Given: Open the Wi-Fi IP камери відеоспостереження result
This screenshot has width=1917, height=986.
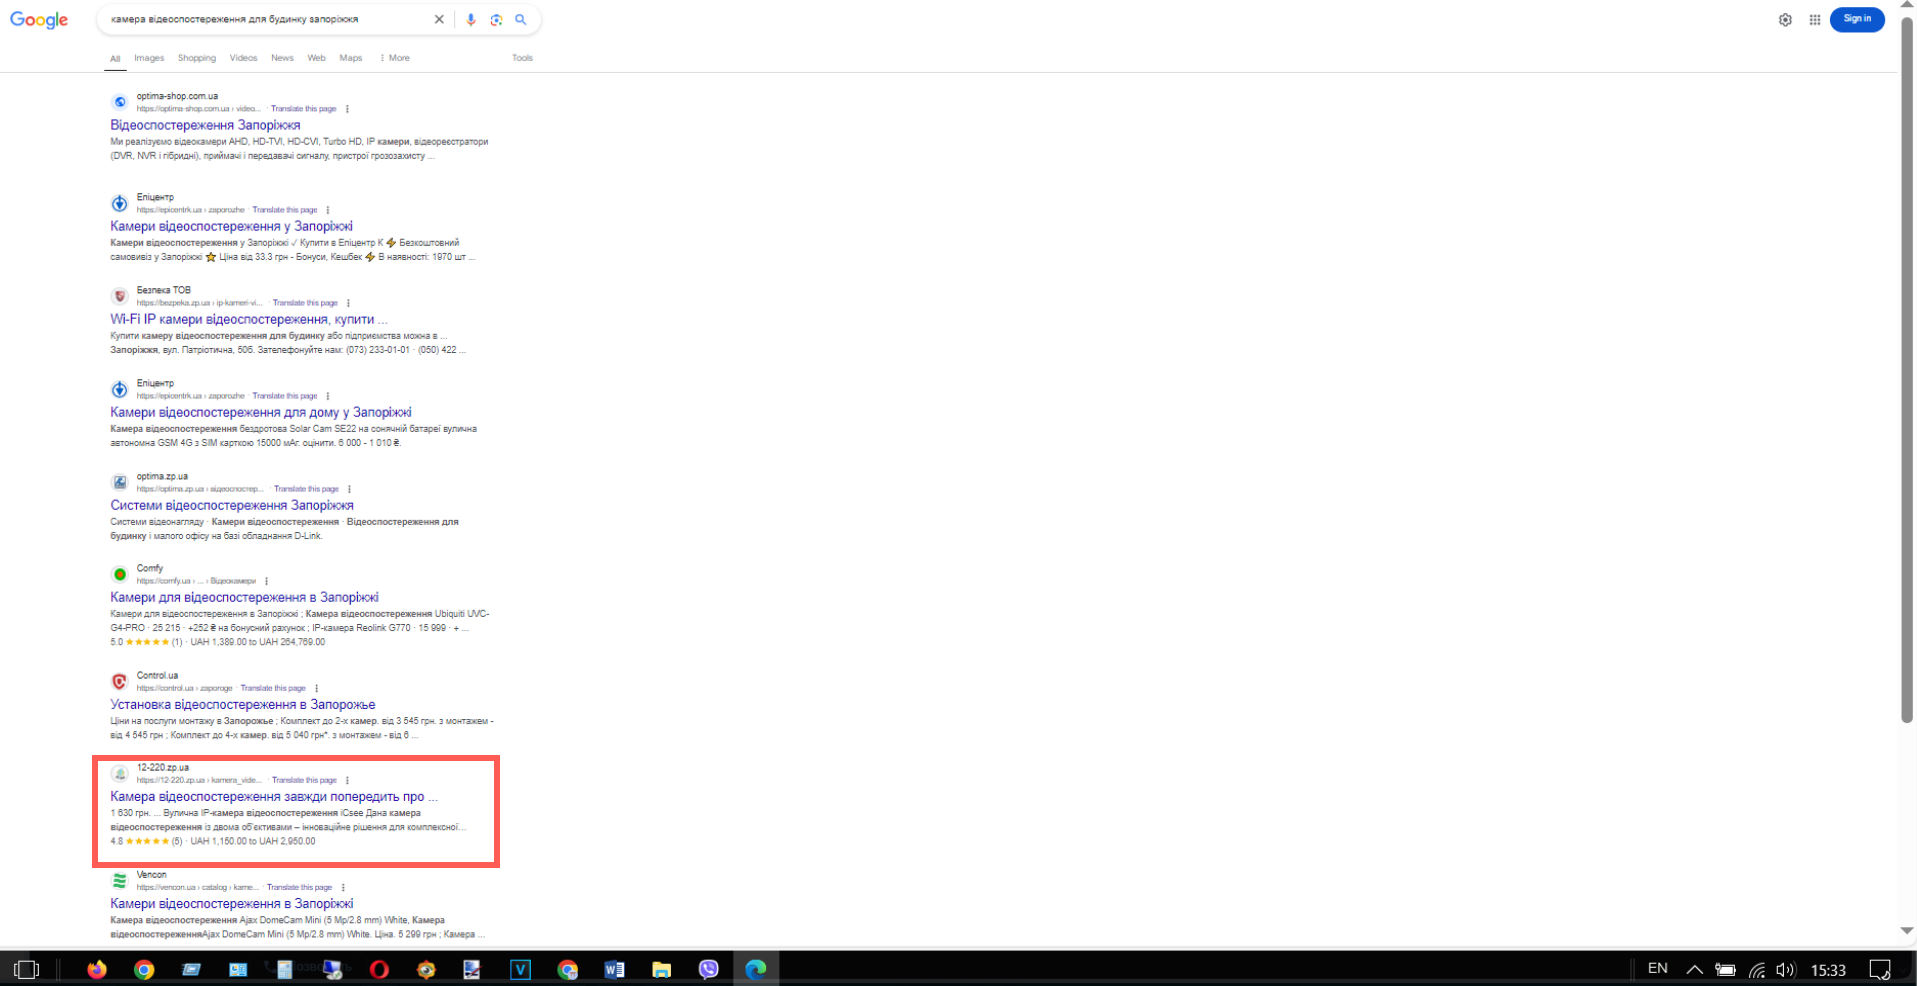Looking at the screenshot, I should pos(249,319).
